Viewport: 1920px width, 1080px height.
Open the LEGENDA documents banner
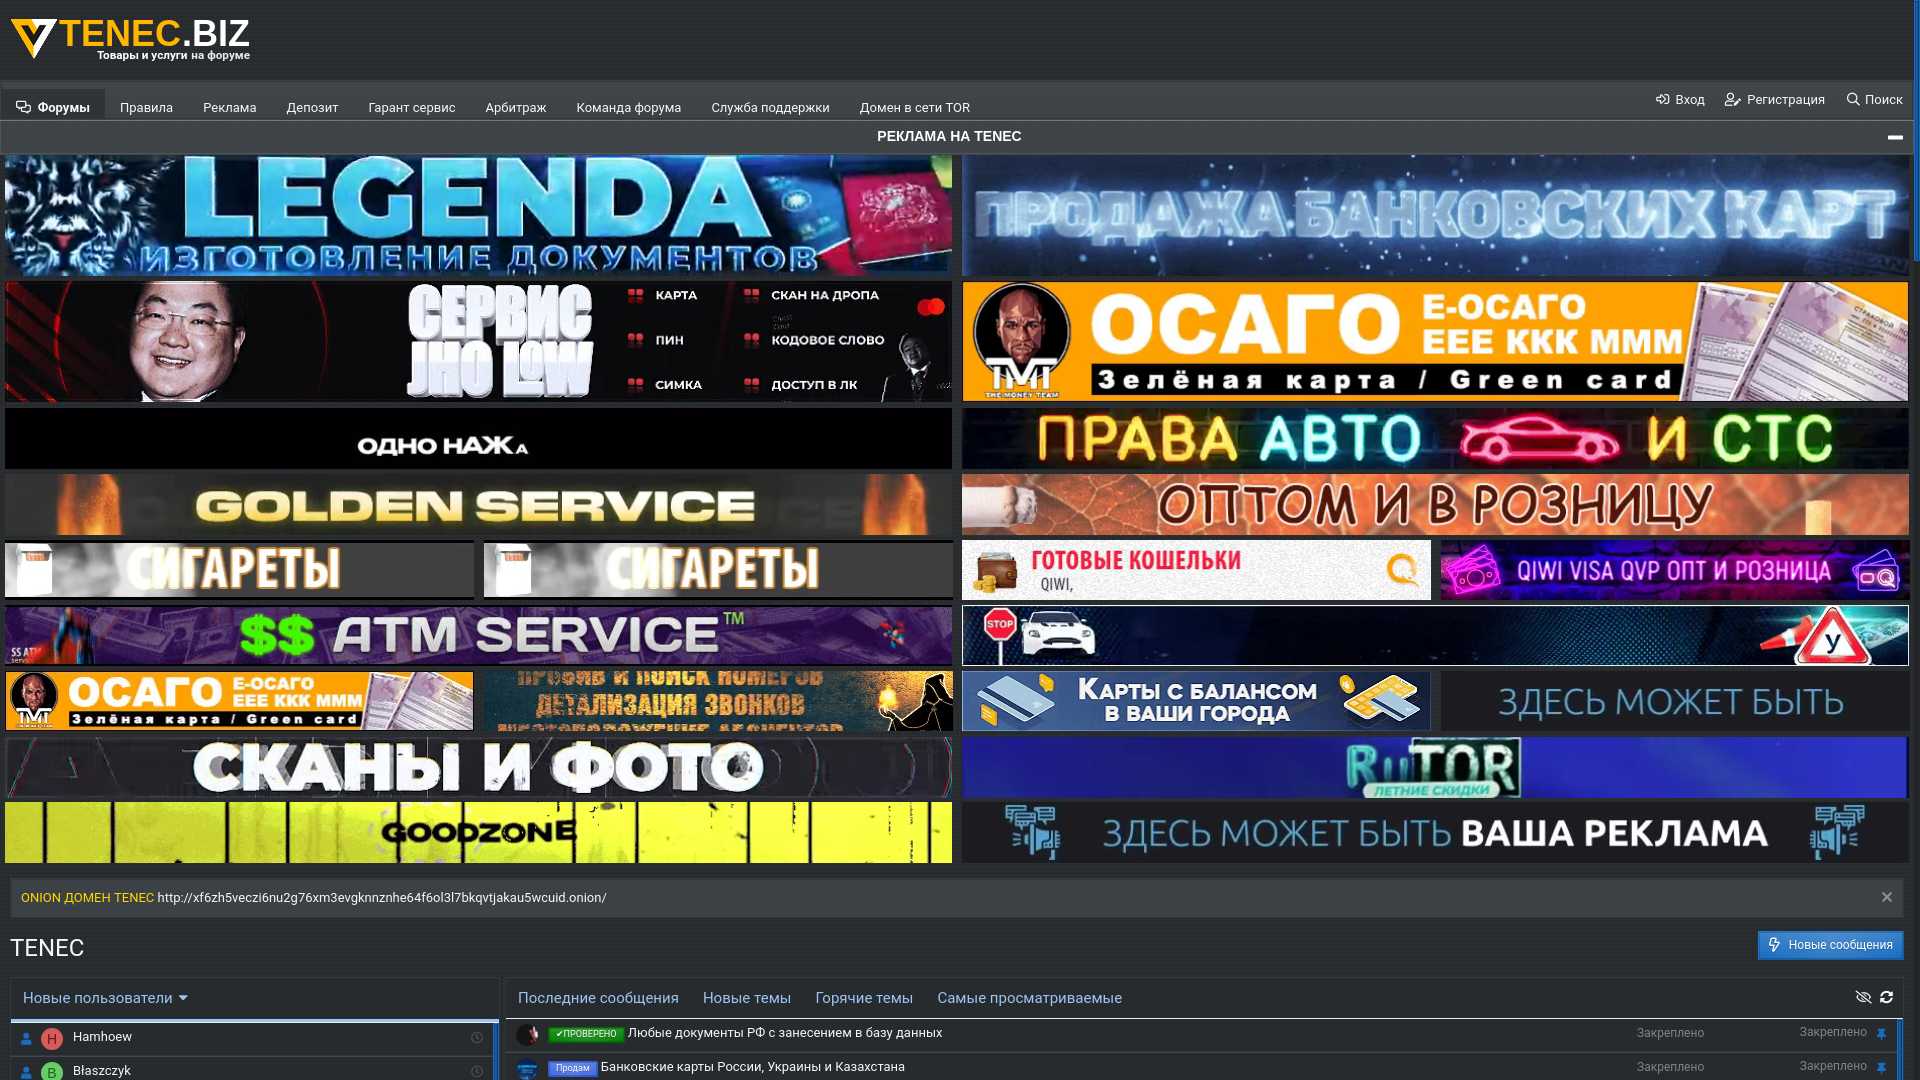pos(478,215)
